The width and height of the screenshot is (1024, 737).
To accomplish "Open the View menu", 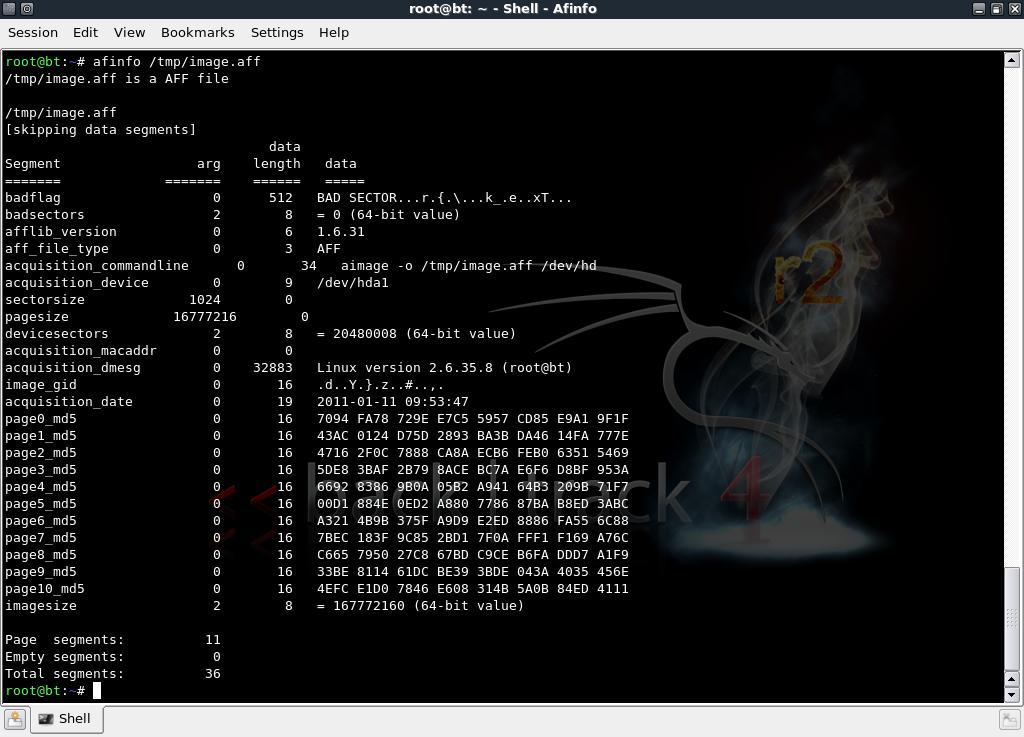I will tap(129, 33).
